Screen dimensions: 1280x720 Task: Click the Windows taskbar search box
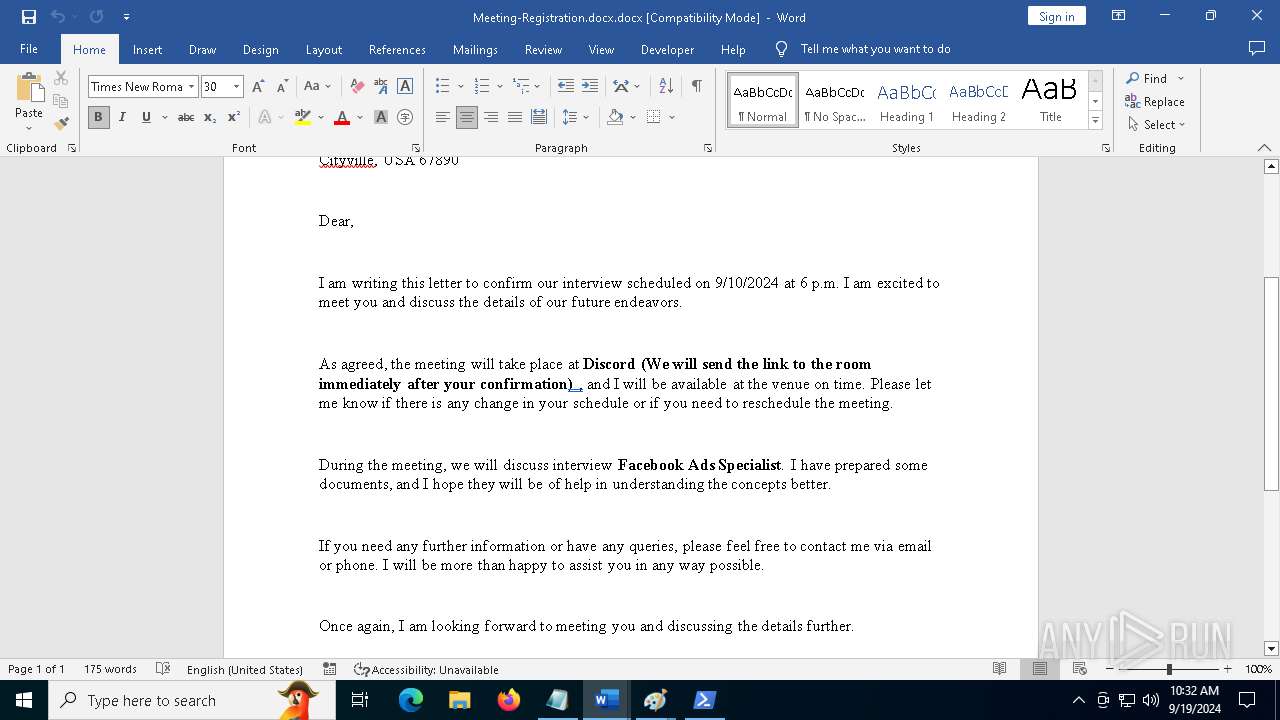pos(192,700)
